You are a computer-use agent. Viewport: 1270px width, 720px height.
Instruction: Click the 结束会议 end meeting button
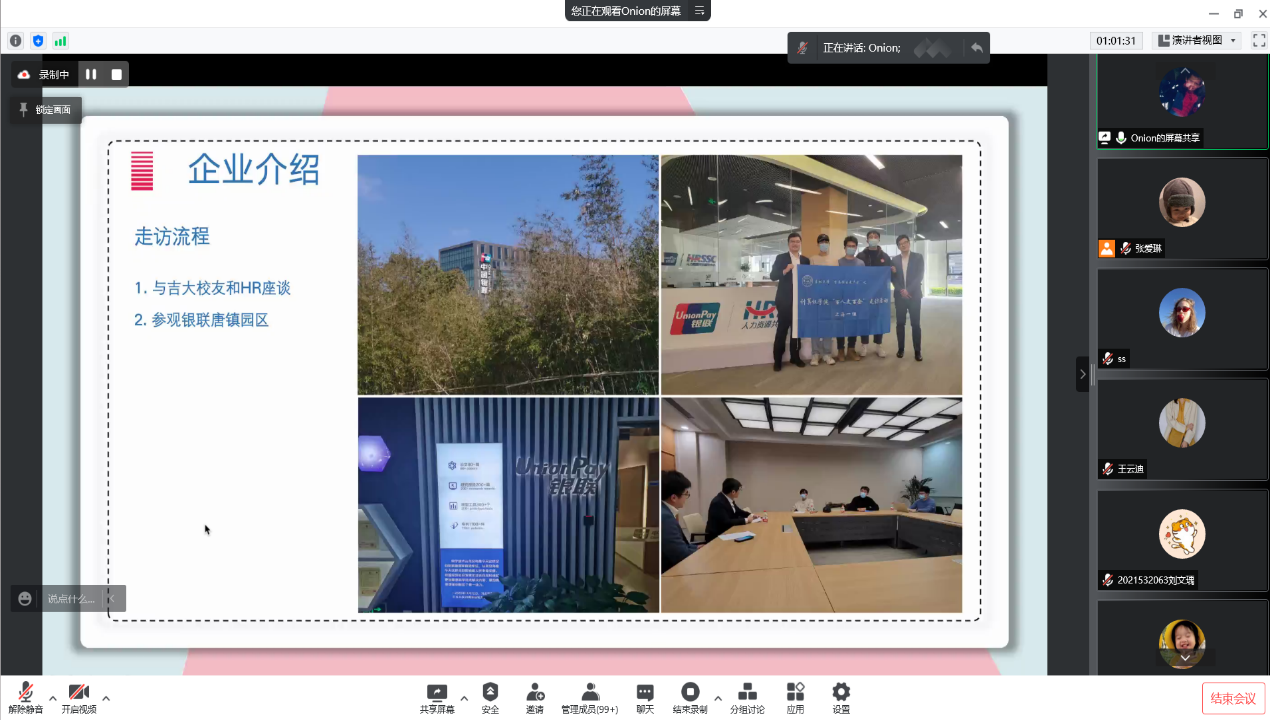pos(1233,698)
